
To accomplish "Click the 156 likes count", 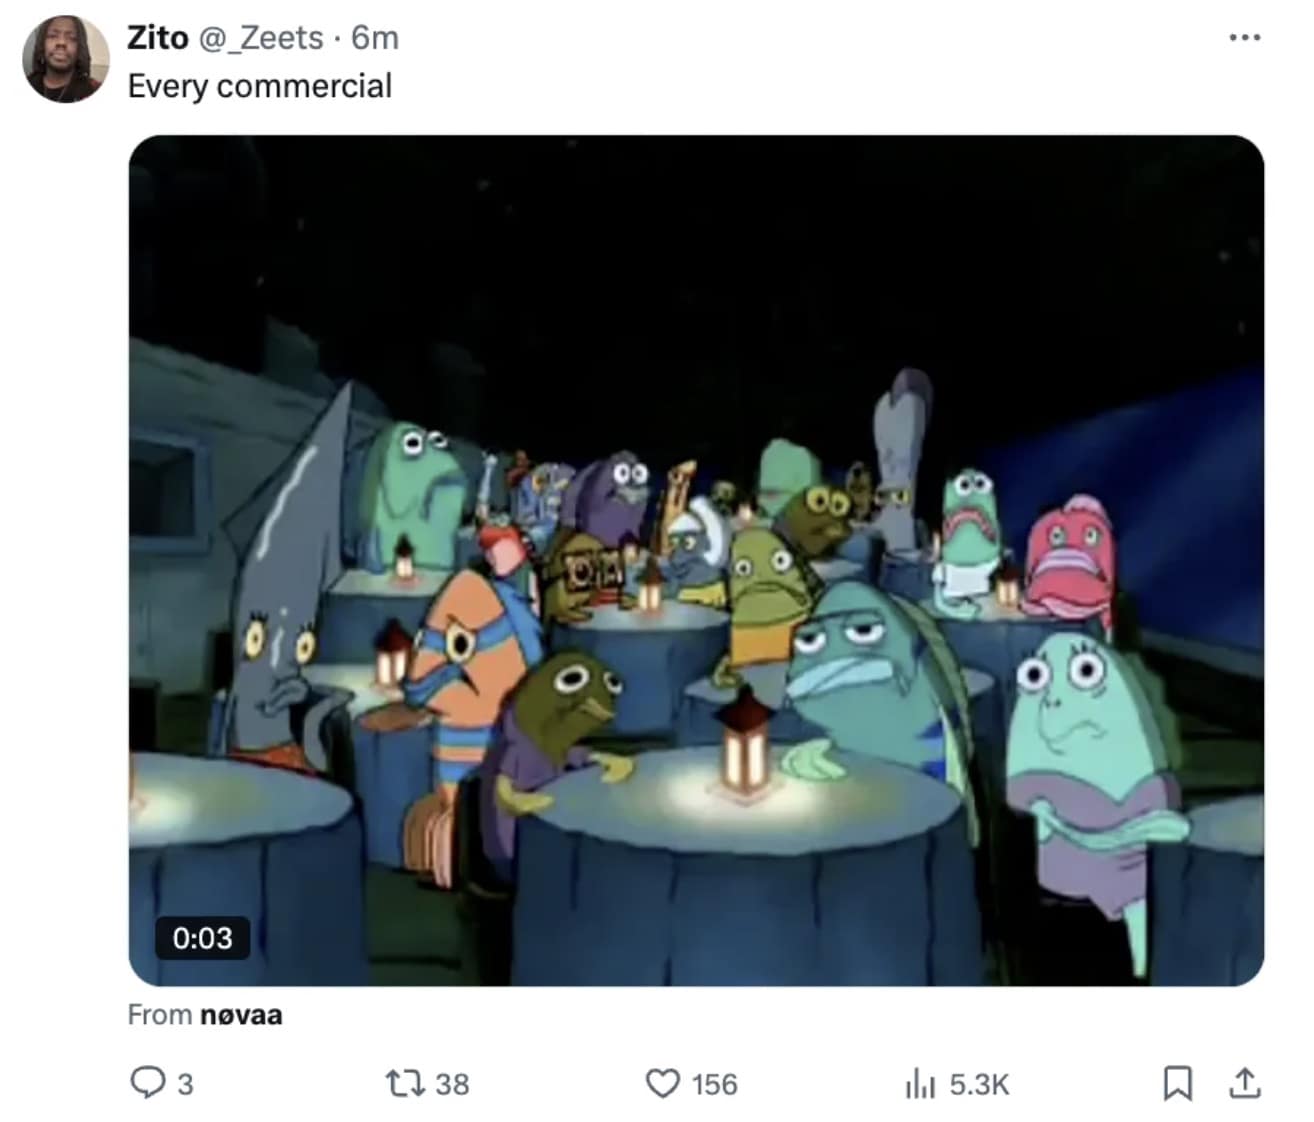I will tap(714, 1084).
